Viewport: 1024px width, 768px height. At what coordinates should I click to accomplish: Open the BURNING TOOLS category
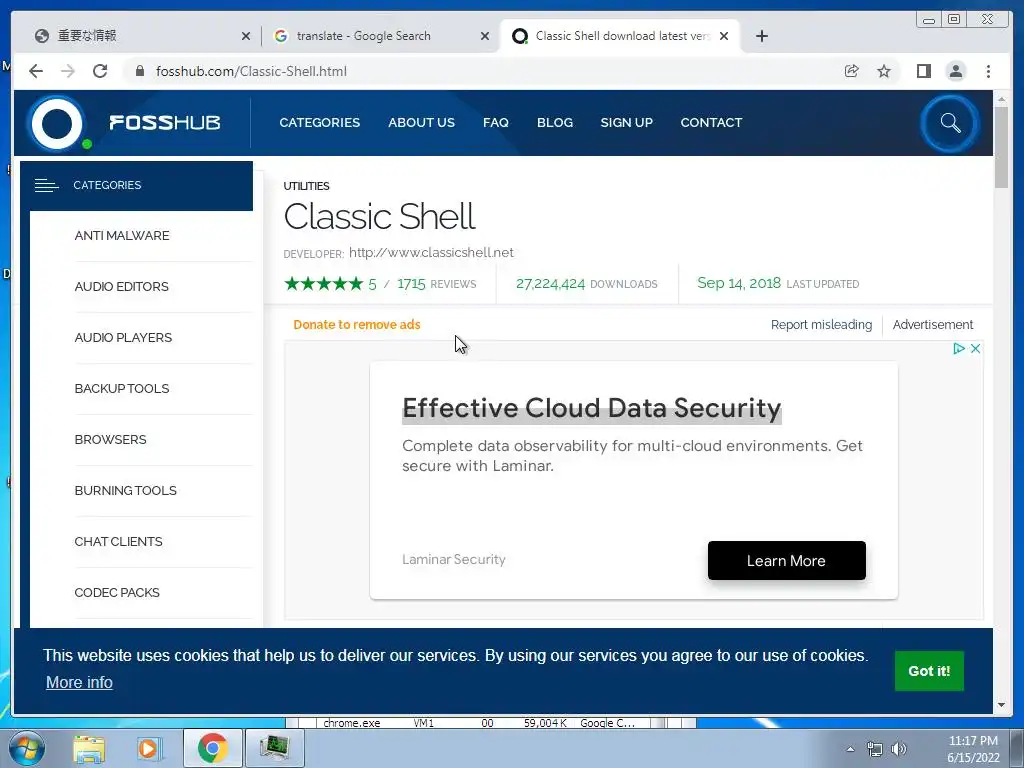click(125, 490)
